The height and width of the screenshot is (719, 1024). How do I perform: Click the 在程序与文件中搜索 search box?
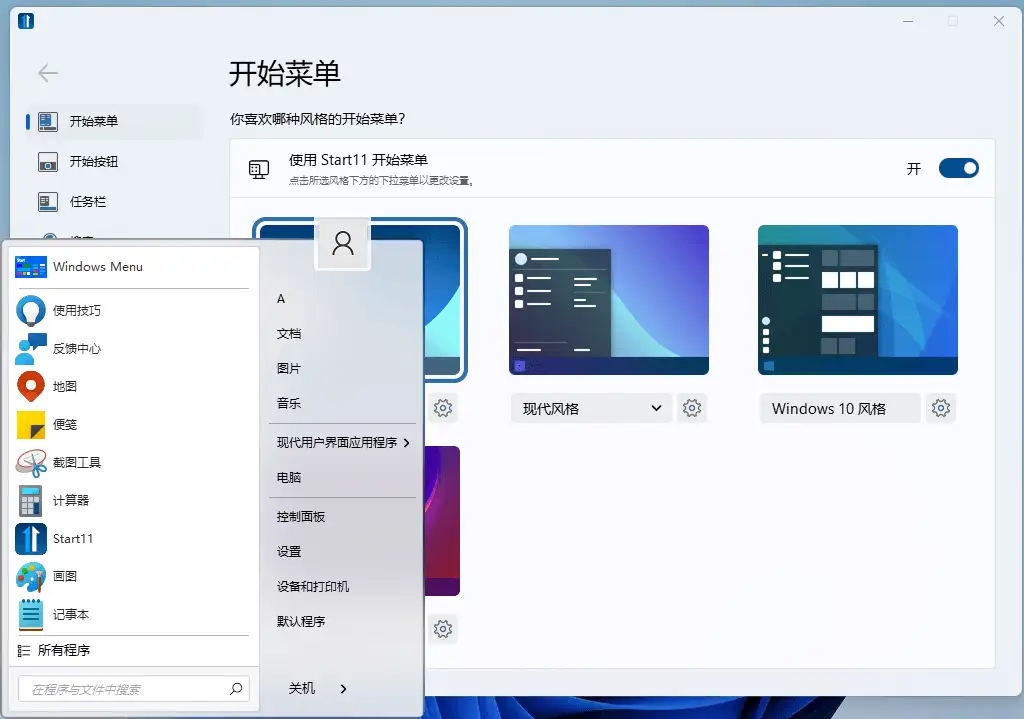click(x=130, y=689)
